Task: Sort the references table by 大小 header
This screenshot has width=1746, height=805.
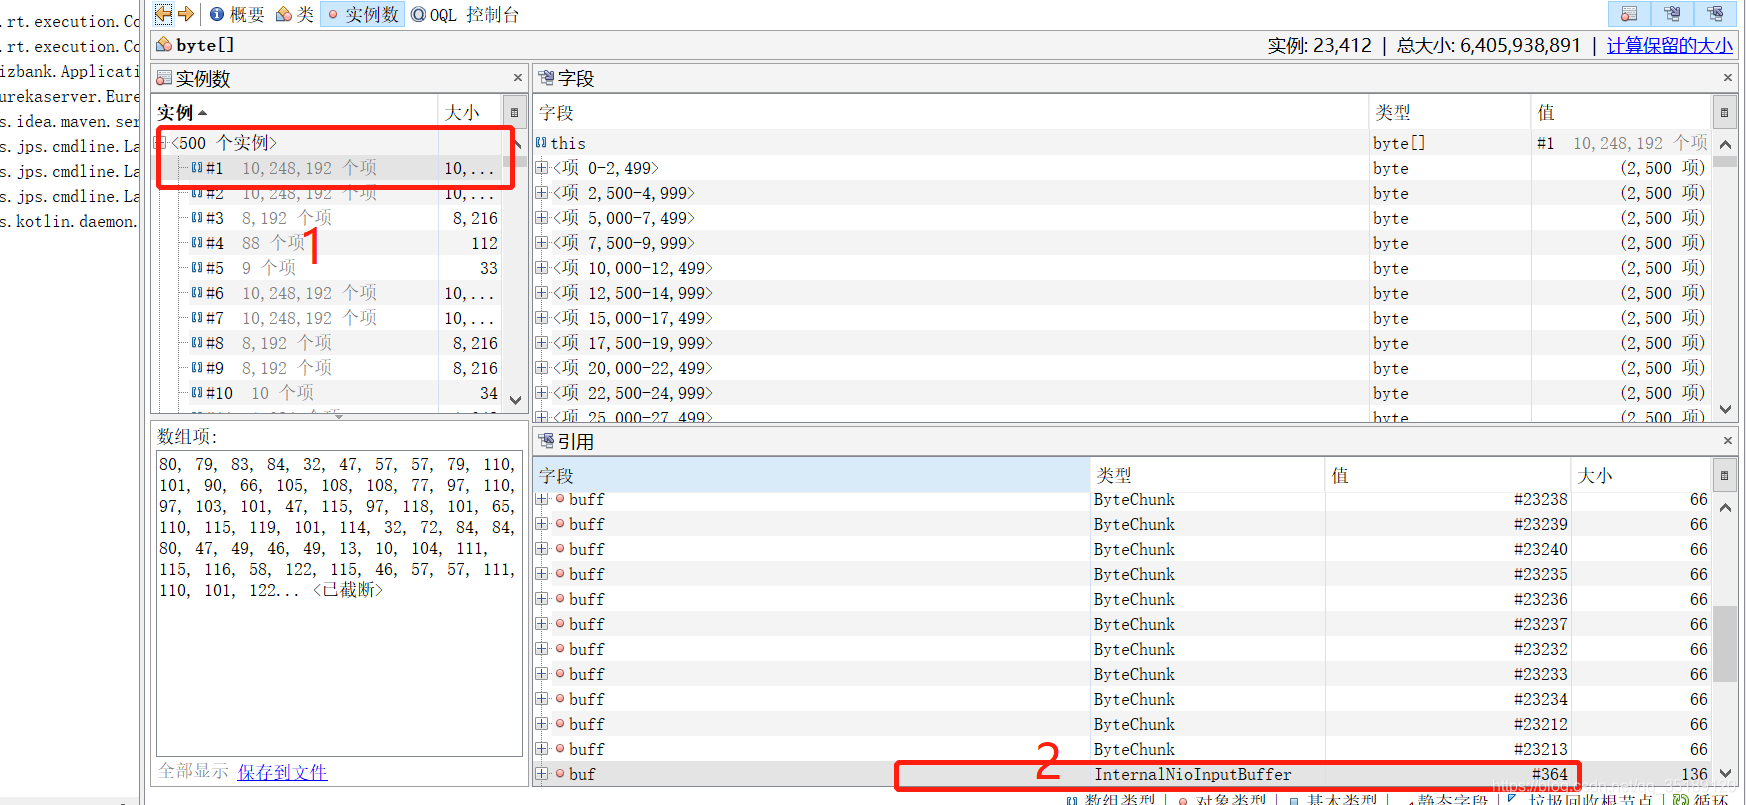Action: [1641, 475]
